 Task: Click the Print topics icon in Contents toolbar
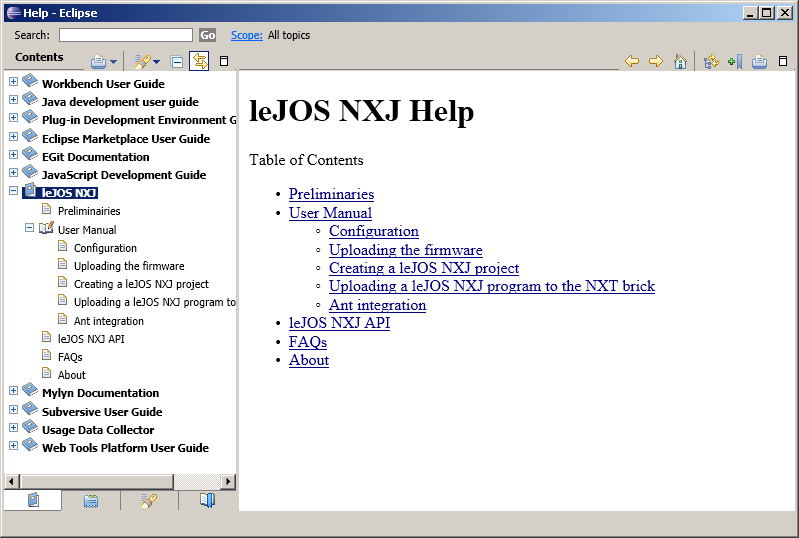(98, 62)
